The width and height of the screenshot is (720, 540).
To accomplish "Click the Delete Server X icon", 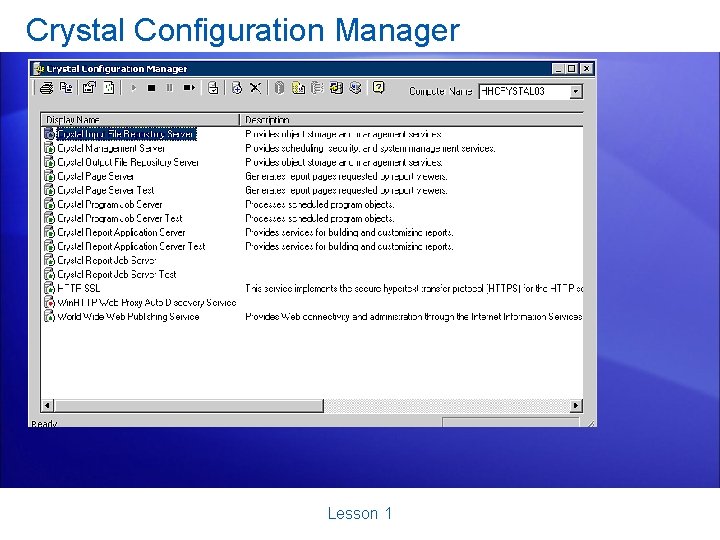I will (255, 88).
